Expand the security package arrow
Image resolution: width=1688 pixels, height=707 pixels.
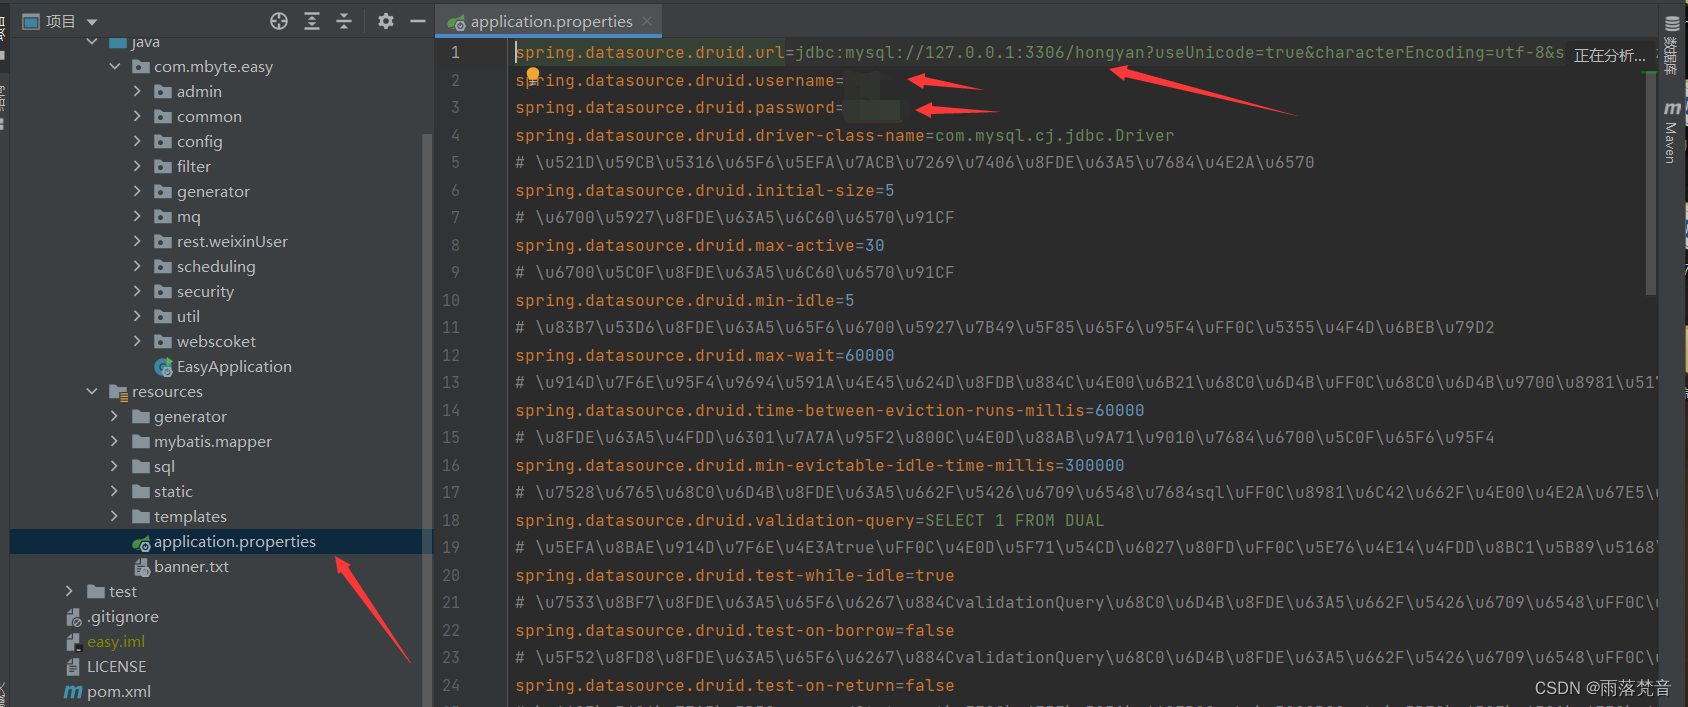point(137,291)
